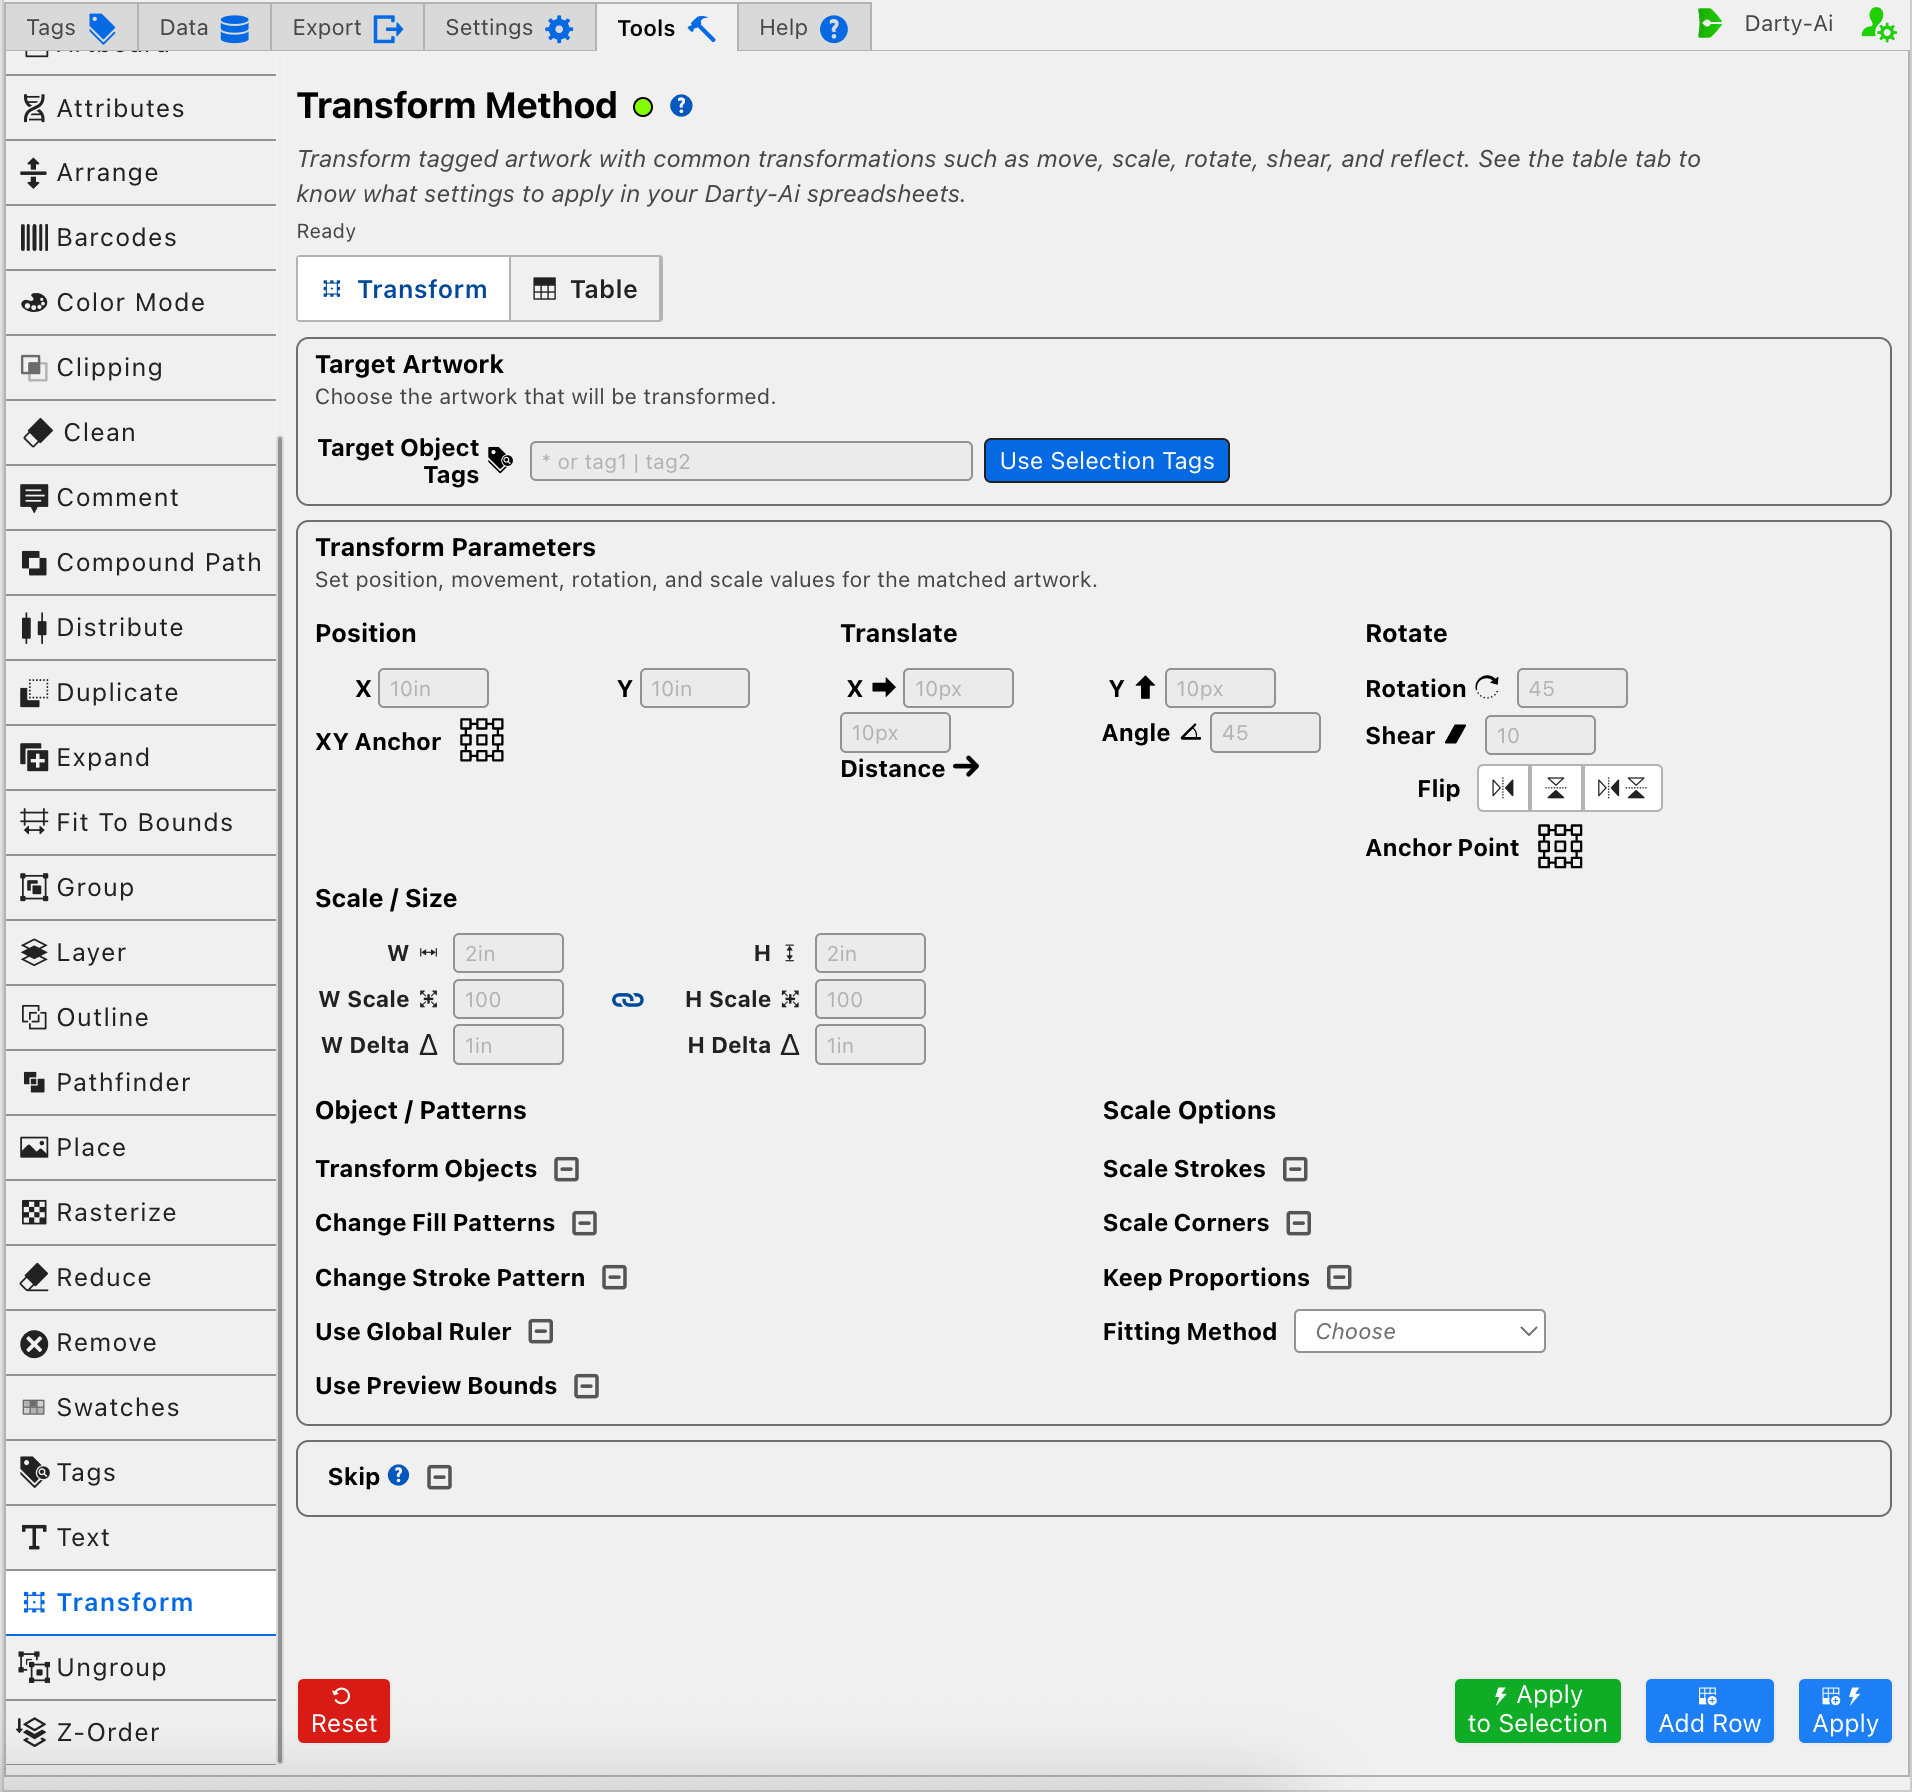Select the Comment tool
Image resolution: width=1912 pixels, height=1792 pixels.
click(x=141, y=498)
